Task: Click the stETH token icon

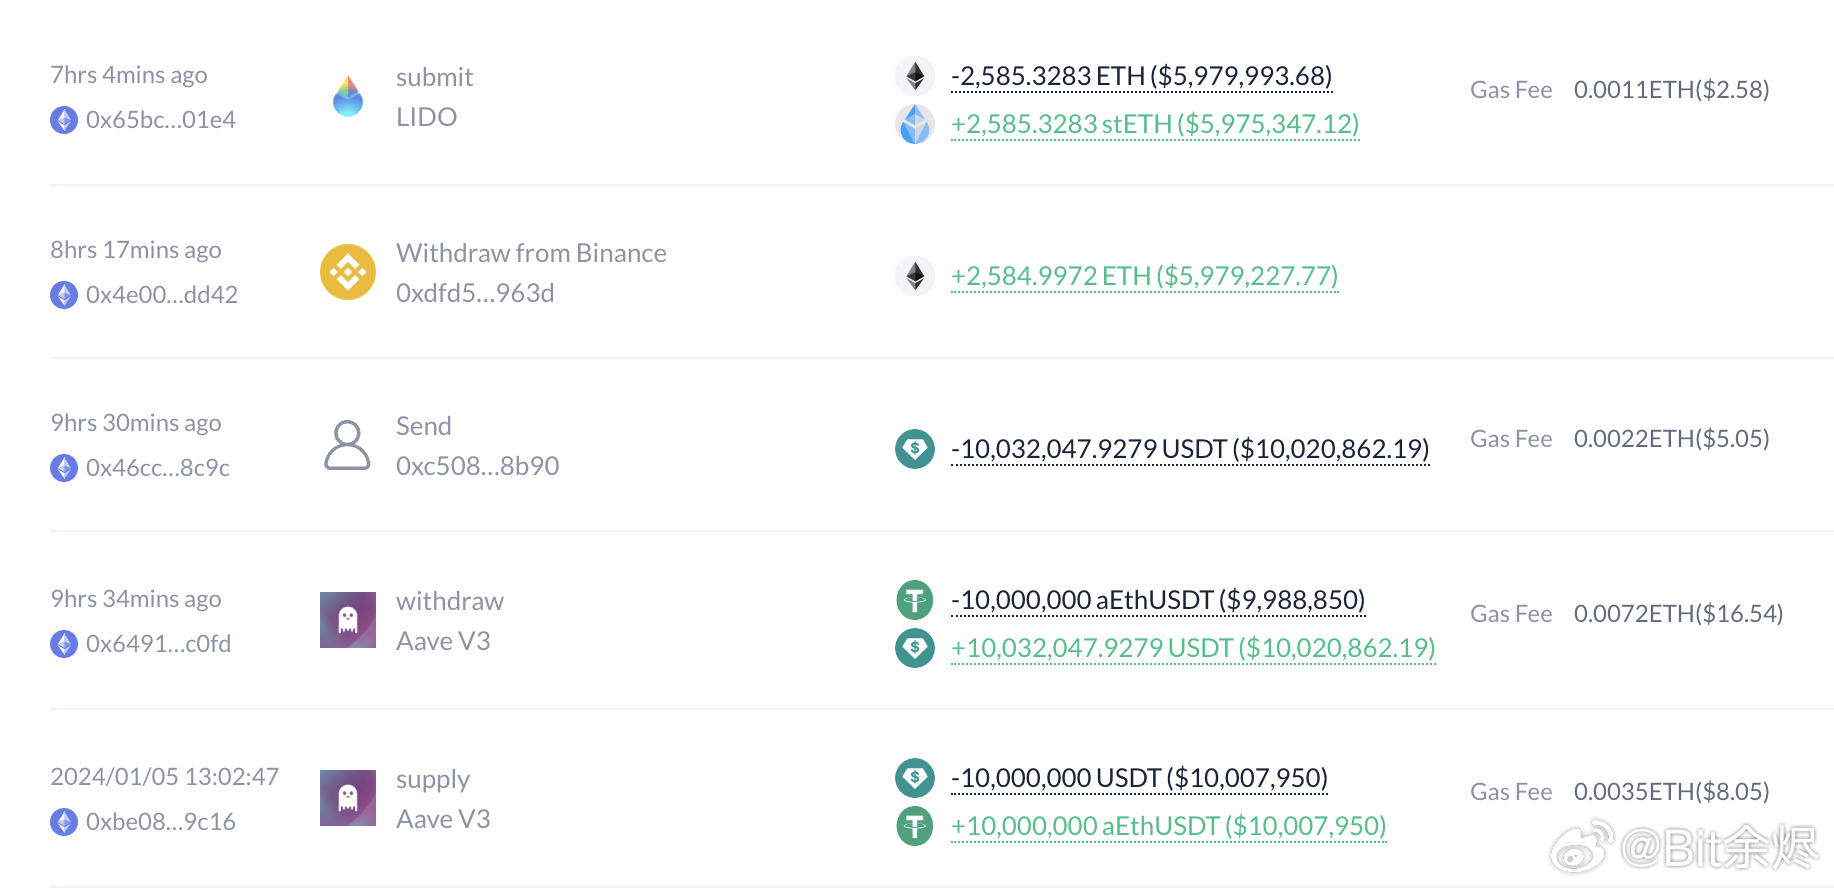Action: pos(914,124)
